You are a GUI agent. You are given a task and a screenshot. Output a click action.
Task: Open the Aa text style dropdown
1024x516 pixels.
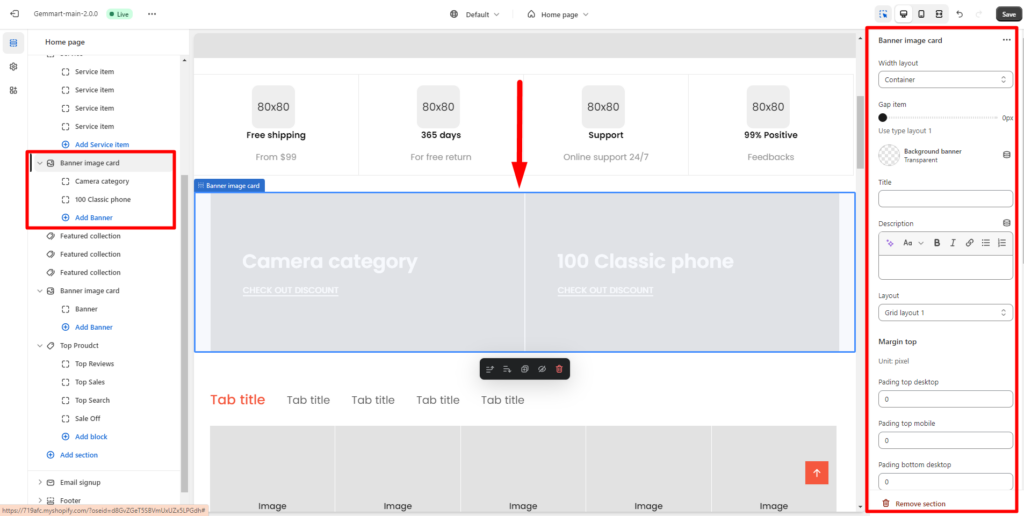click(913, 242)
